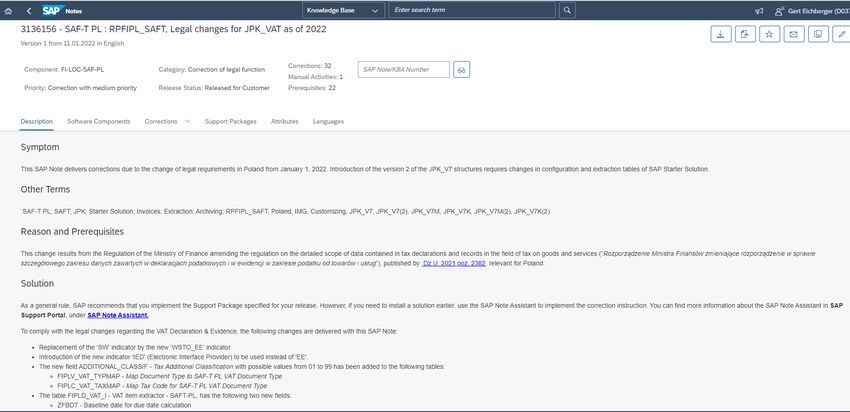
Task: Open the Dz.U. 2021 poz. 2382 link
Action: tap(454, 263)
